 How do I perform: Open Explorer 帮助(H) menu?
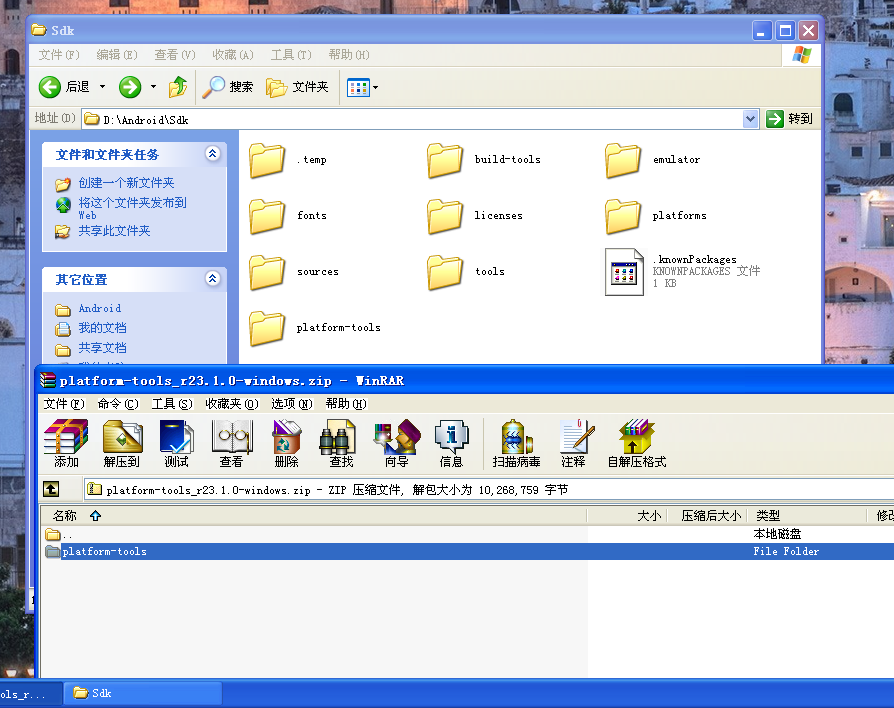coord(349,55)
